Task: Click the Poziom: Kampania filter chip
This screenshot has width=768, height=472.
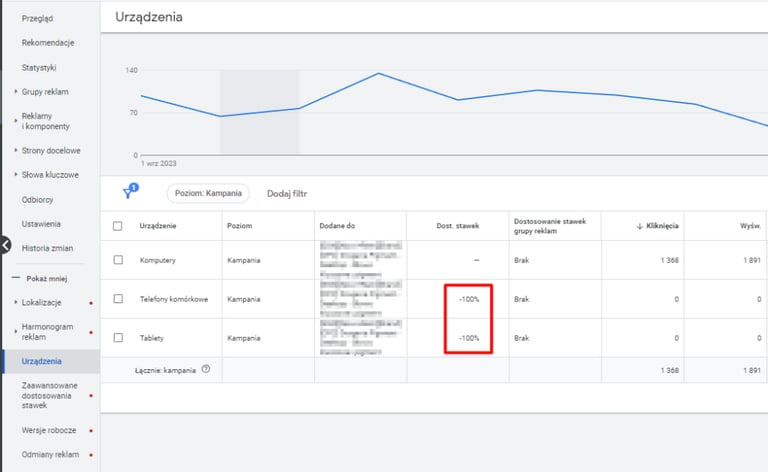Action: (210, 193)
